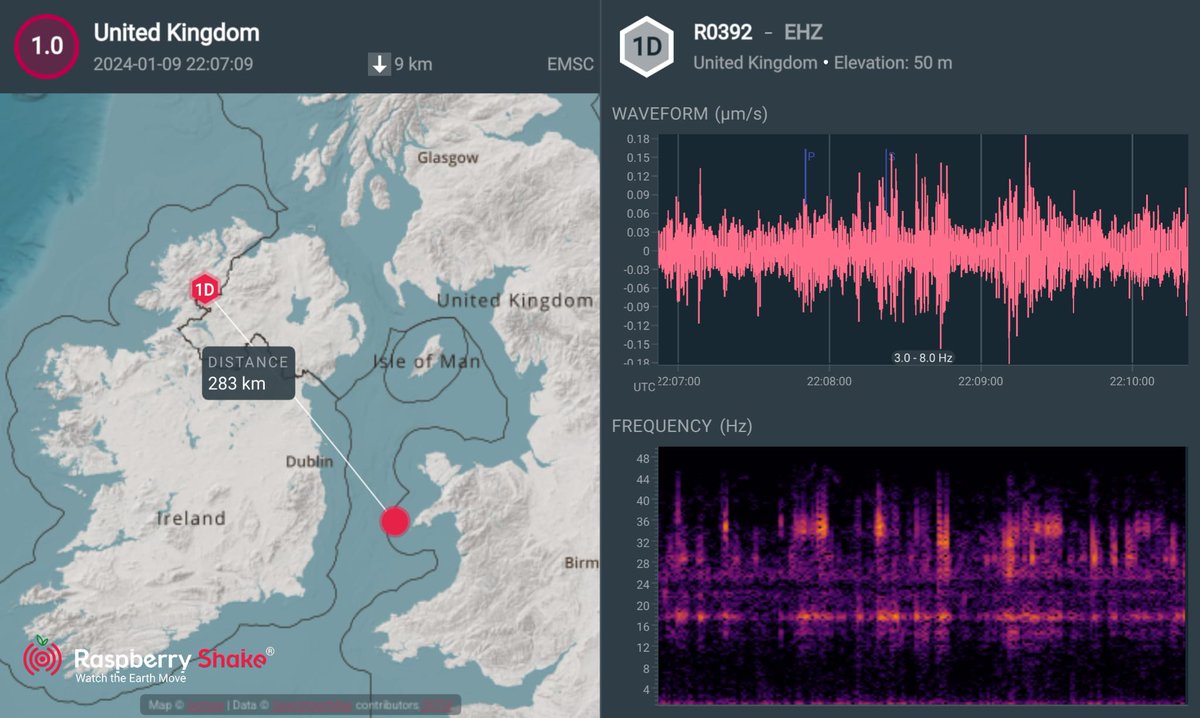Click the DISTANCE 283 km tooltip
Image resolution: width=1200 pixels, height=718 pixels.
248,373
